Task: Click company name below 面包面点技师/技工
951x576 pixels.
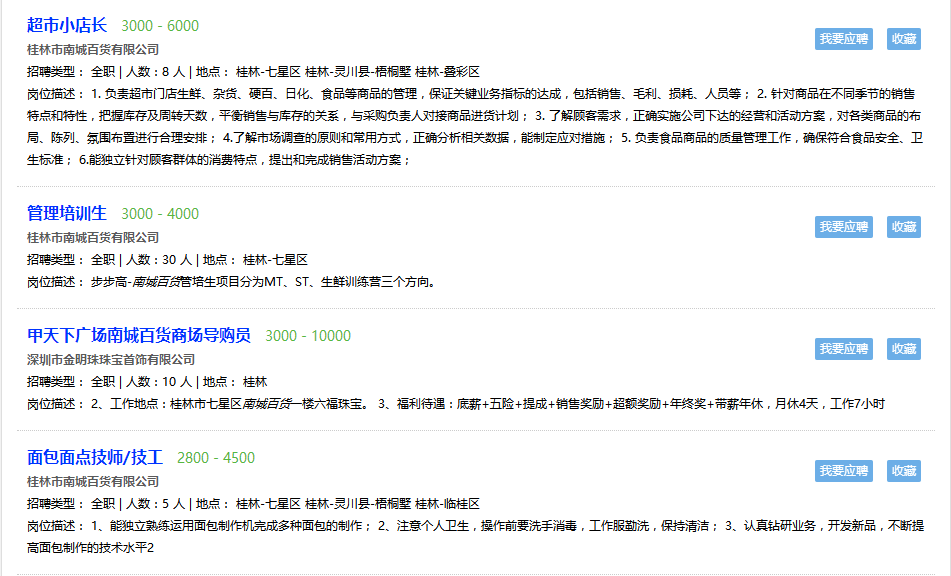Action: click(x=93, y=481)
